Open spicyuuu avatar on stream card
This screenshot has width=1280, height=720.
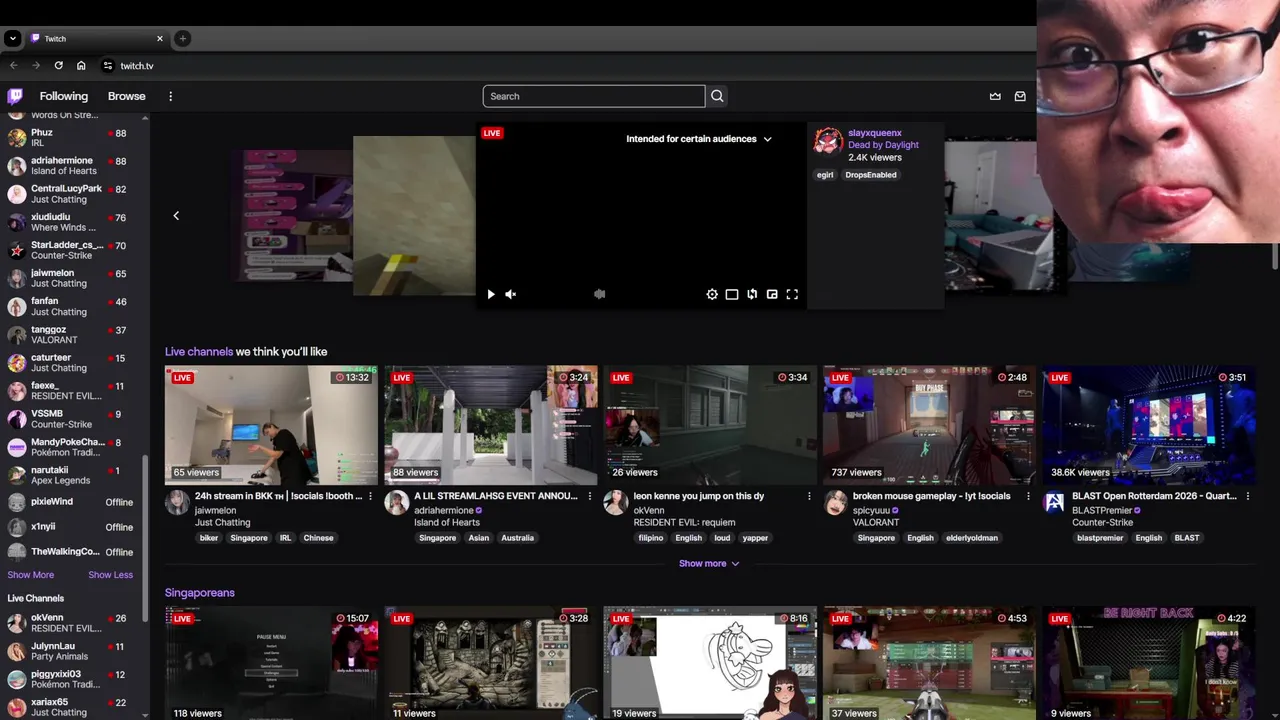point(835,503)
